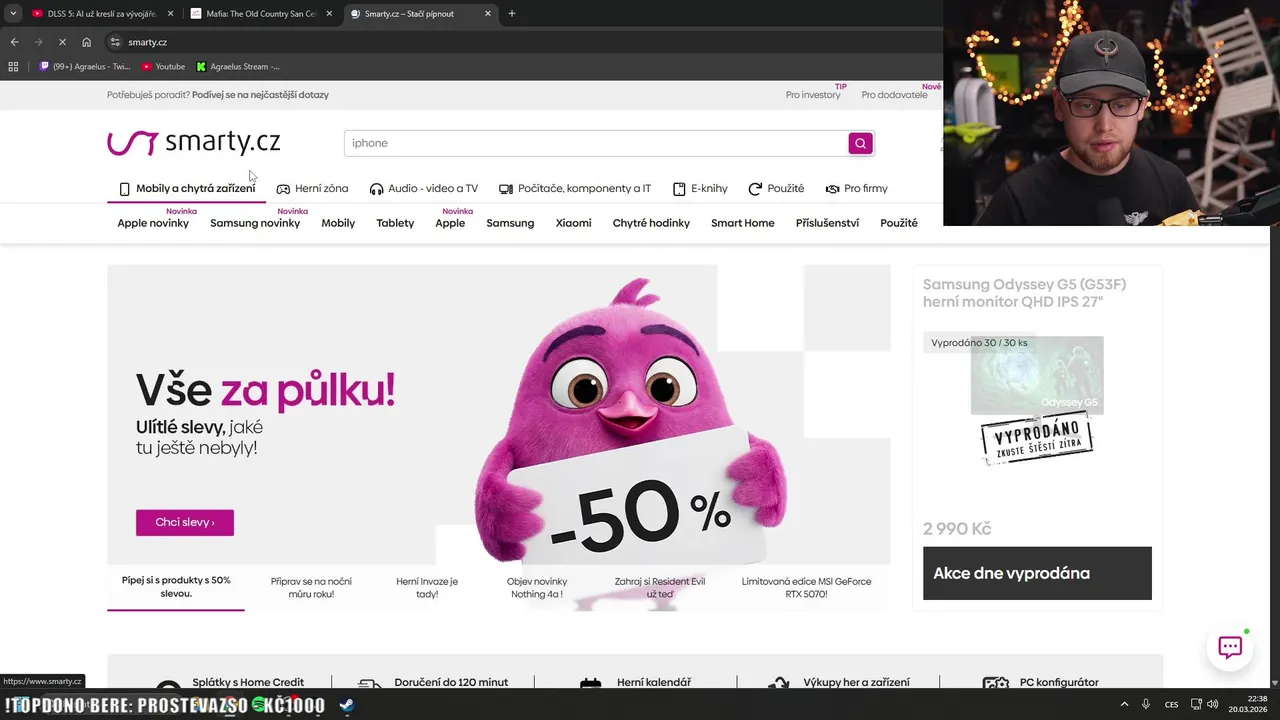Click the network icon in the system tray
The image size is (1280, 720).
pyautogui.click(x=1196, y=704)
